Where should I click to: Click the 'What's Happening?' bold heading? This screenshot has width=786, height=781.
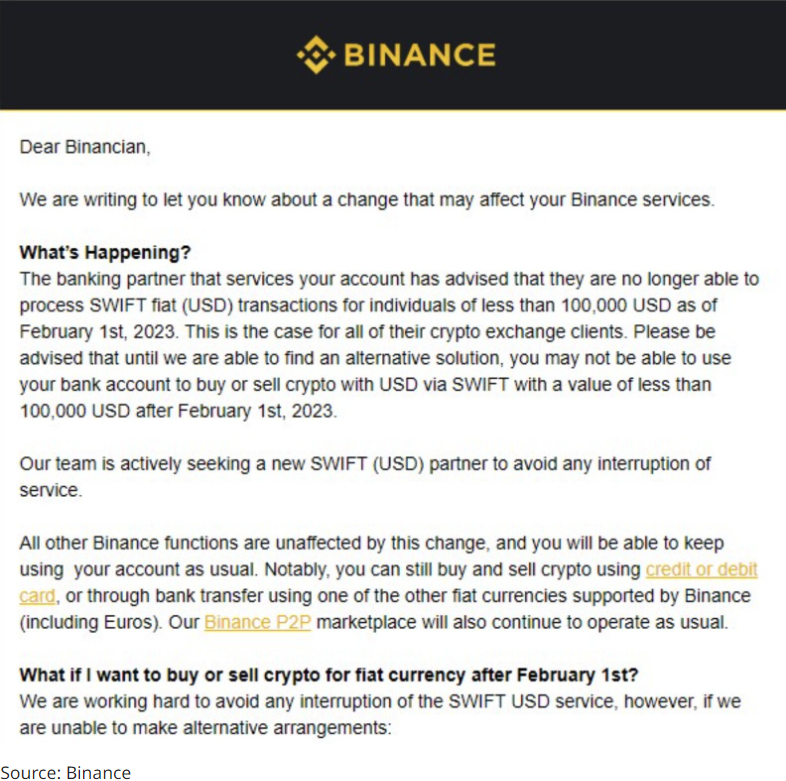click(105, 252)
